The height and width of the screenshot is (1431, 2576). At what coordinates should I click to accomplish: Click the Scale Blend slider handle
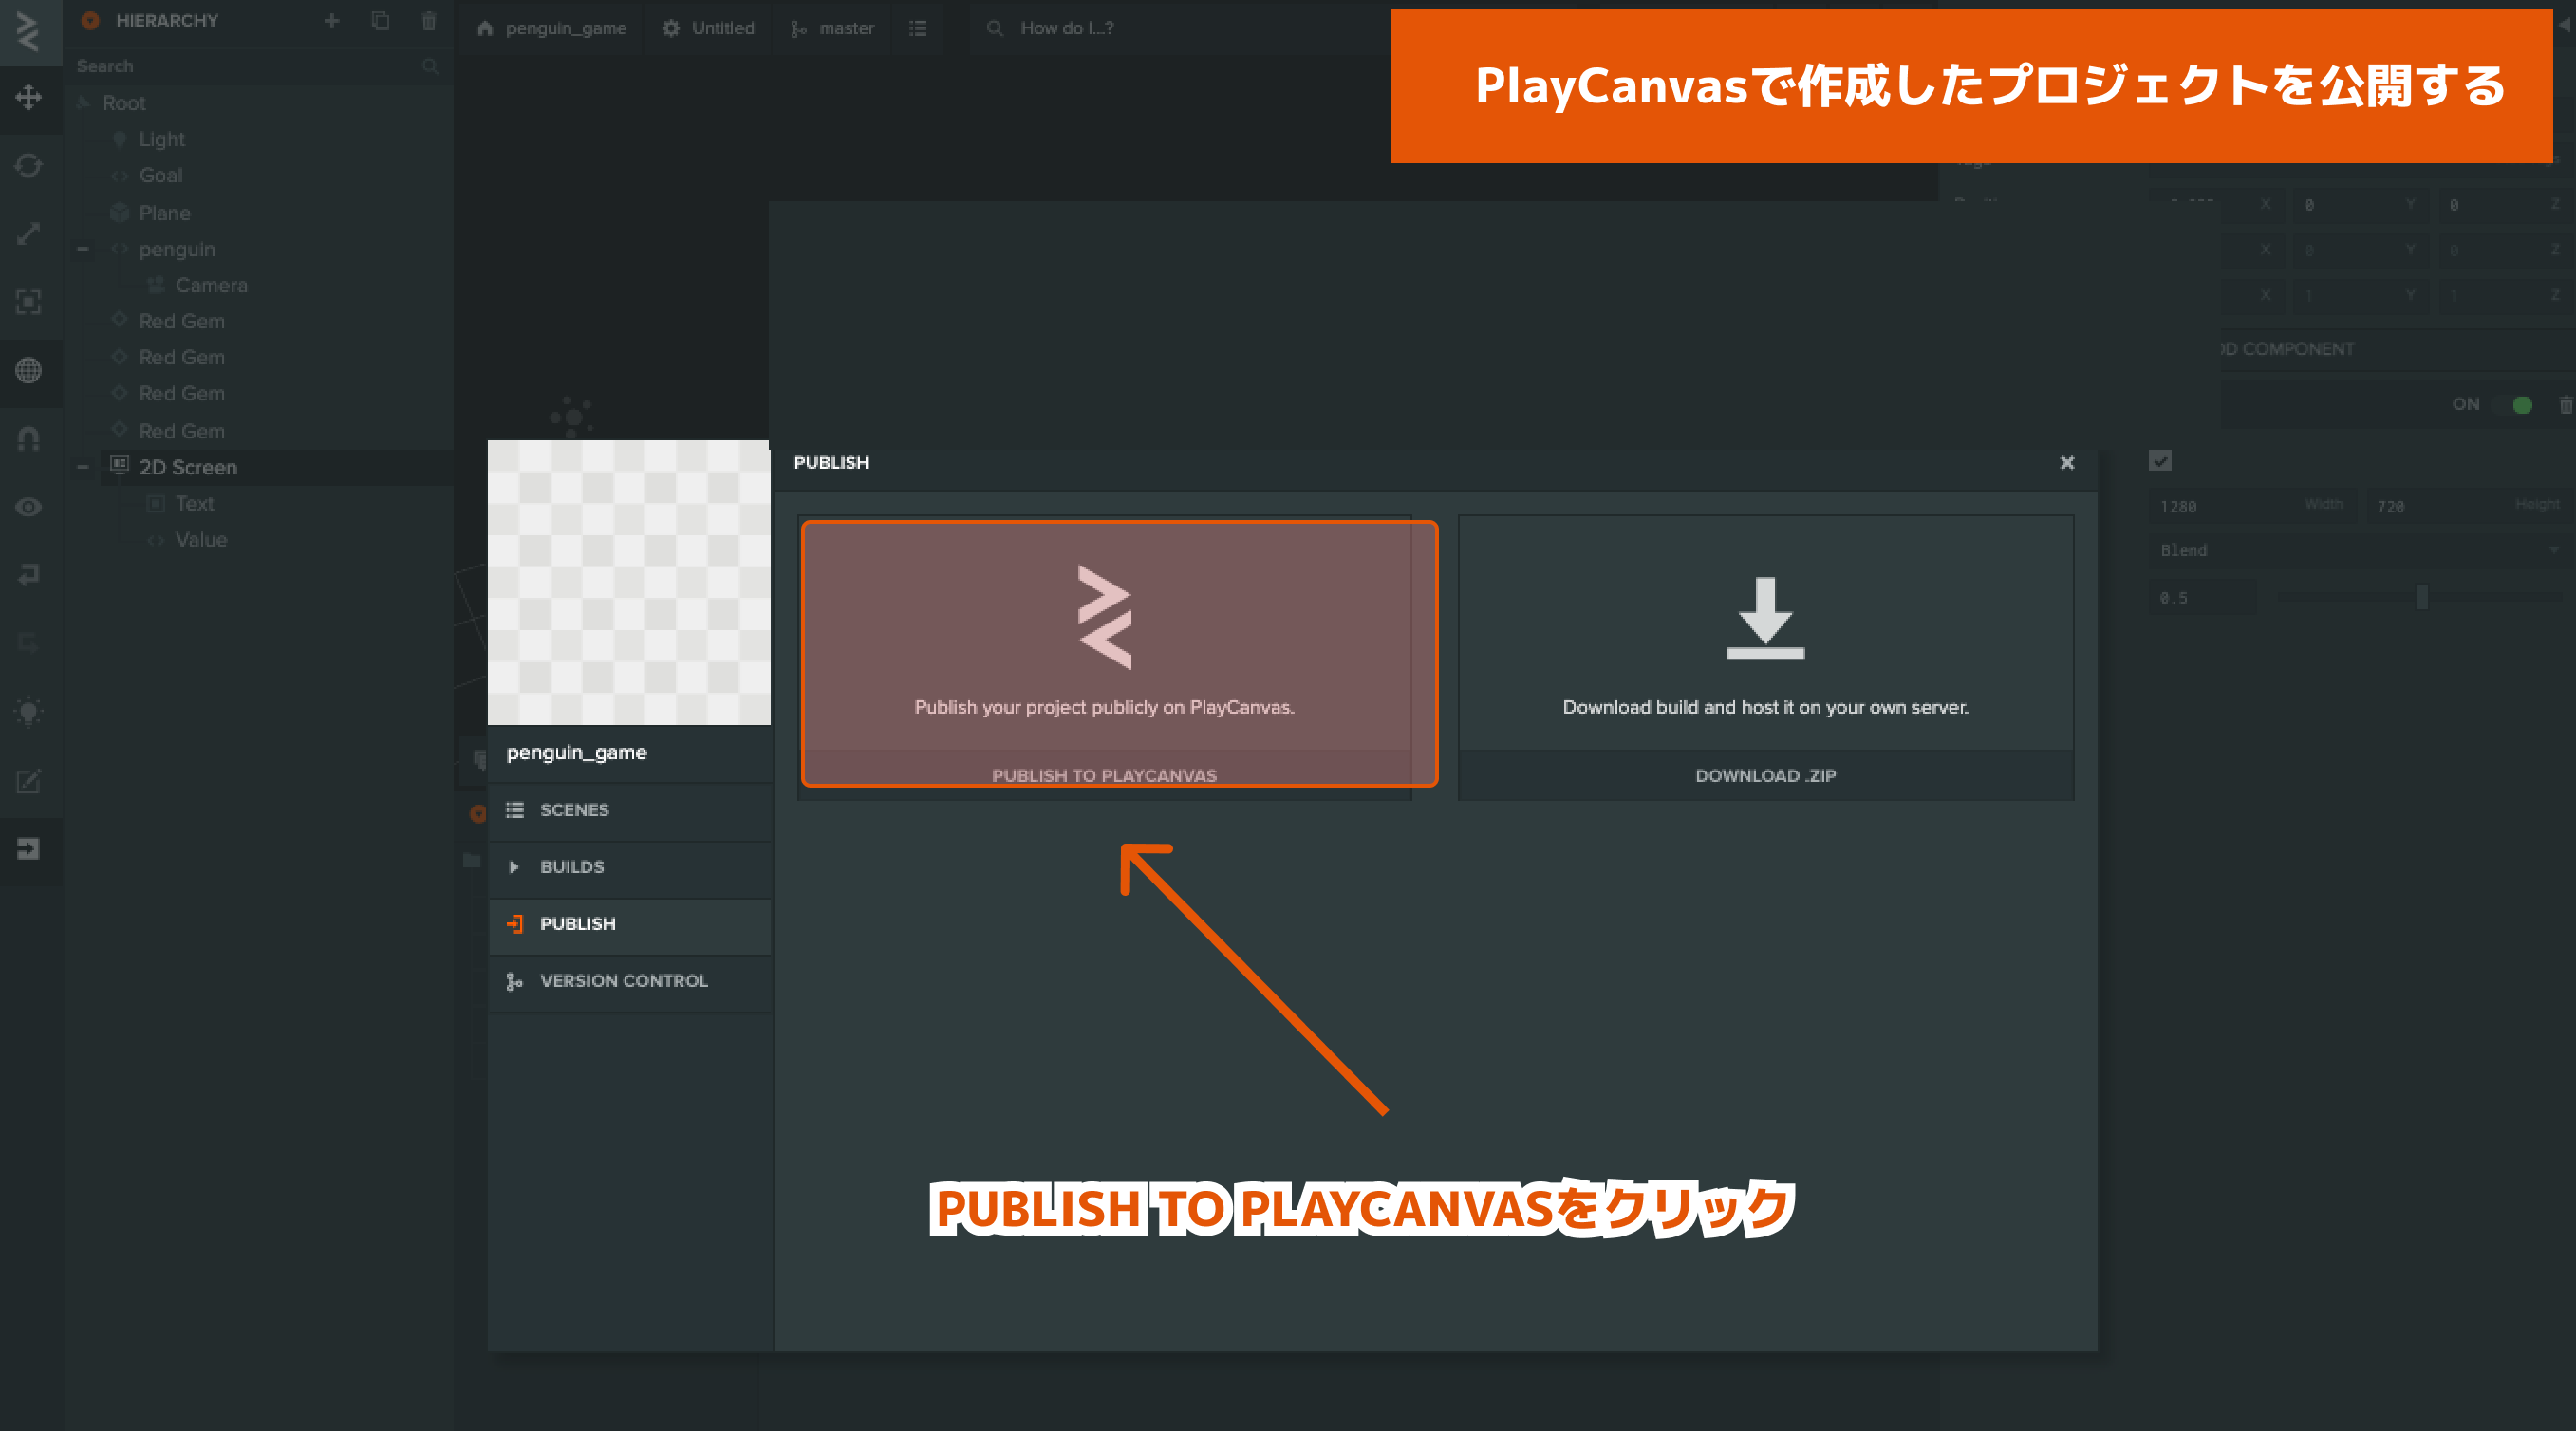point(2421,597)
